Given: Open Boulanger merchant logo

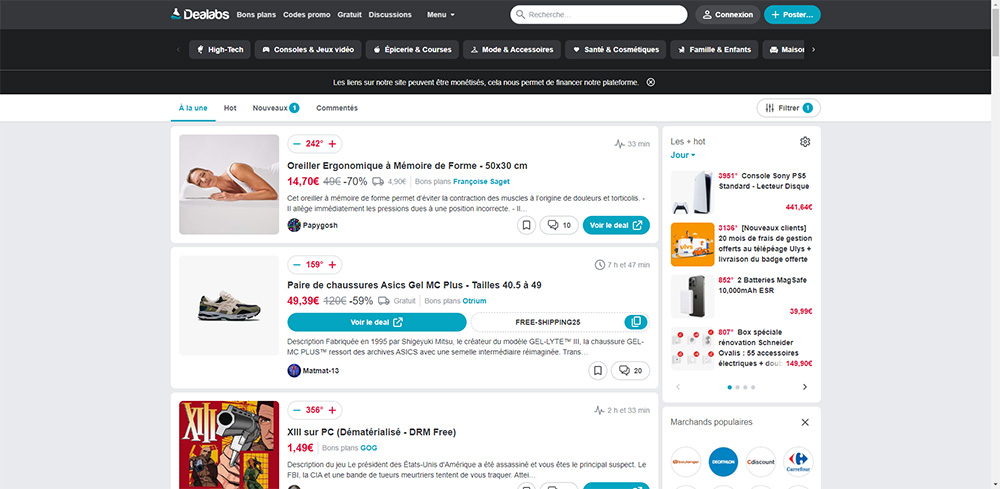Looking at the screenshot, I should tap(686, 462).
